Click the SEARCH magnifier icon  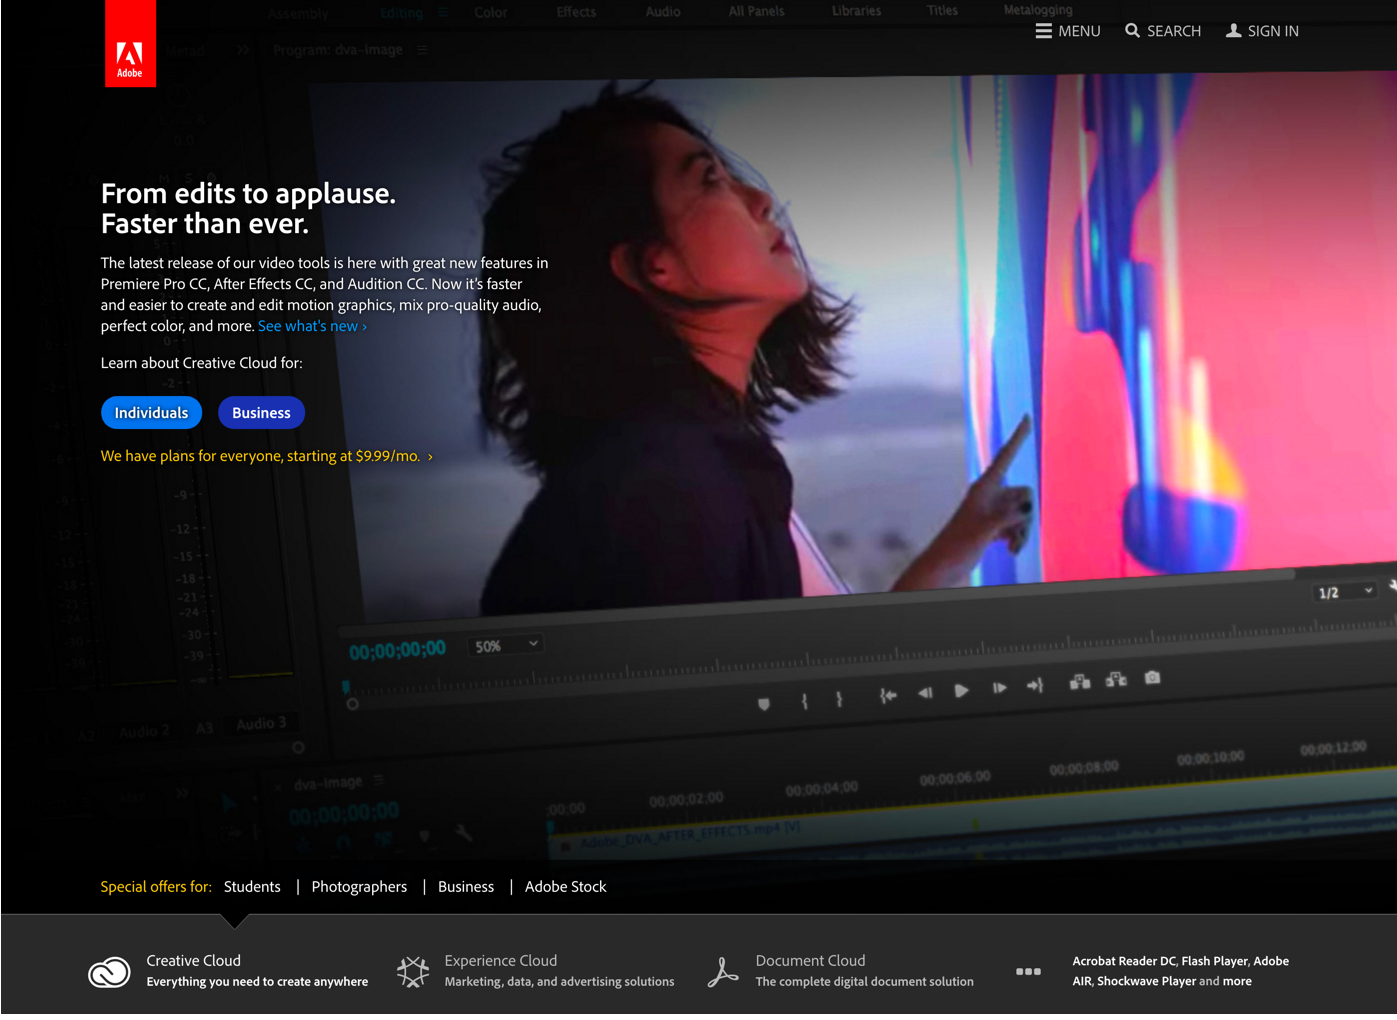click(x=1132, y=31)
